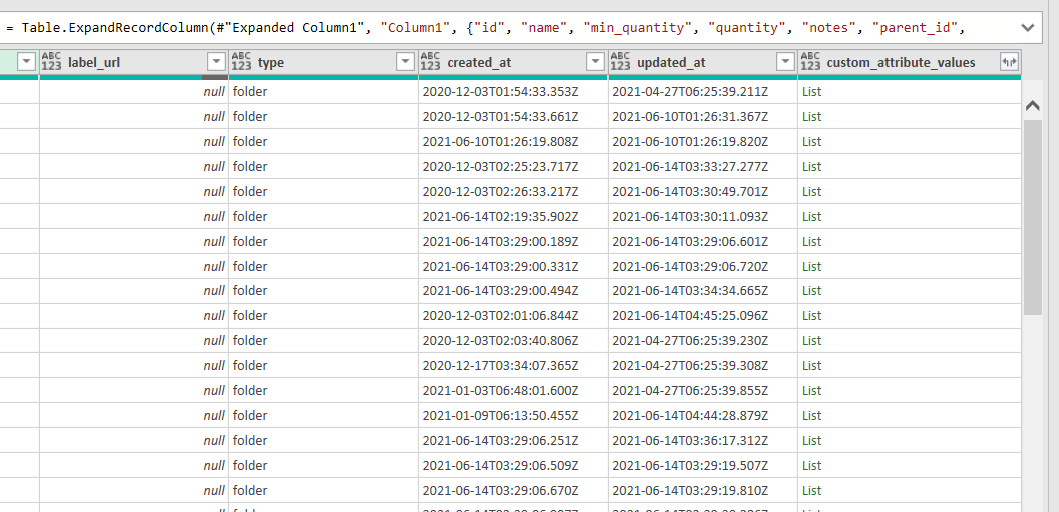Select cell updated_at 2021-06-14T03:29:06.720Z
Screen dimensions: 1059x512
703,266
